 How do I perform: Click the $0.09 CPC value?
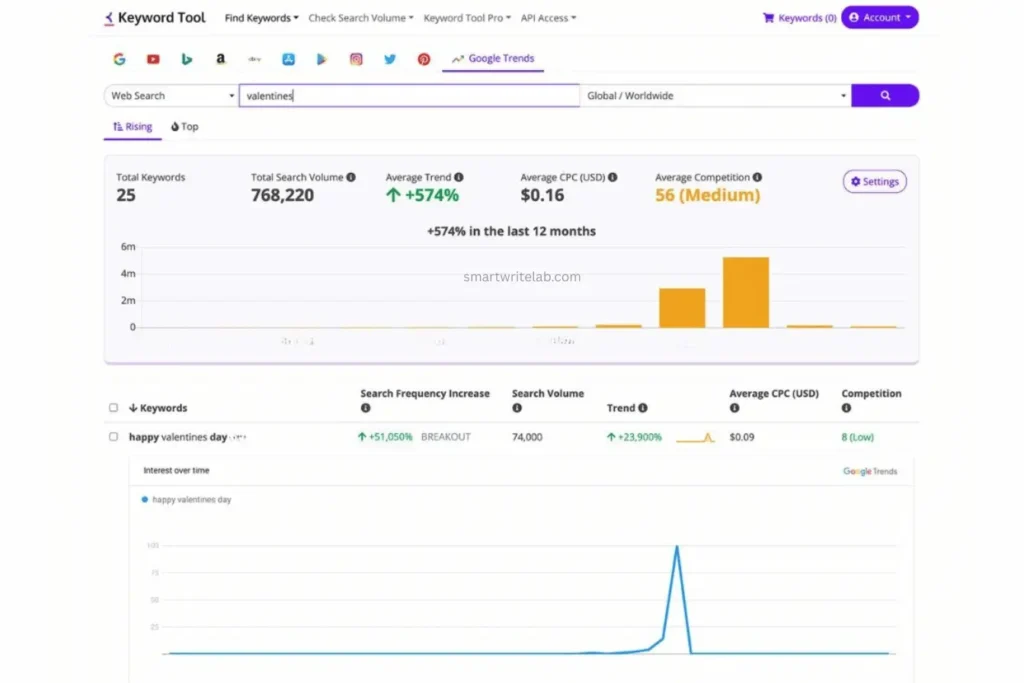point(742,437)
